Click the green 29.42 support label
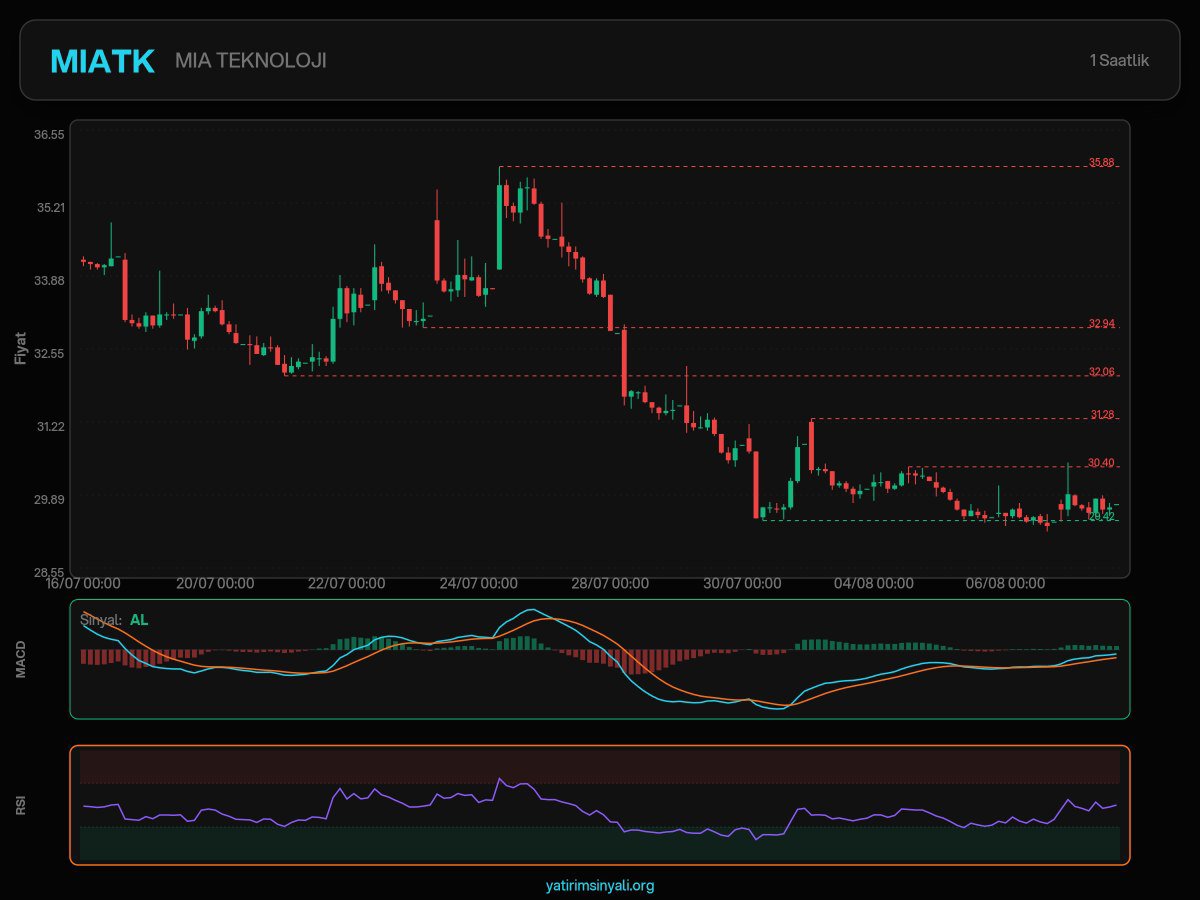This screenshot has width=1200, height=900. (x=1101, y=516)
